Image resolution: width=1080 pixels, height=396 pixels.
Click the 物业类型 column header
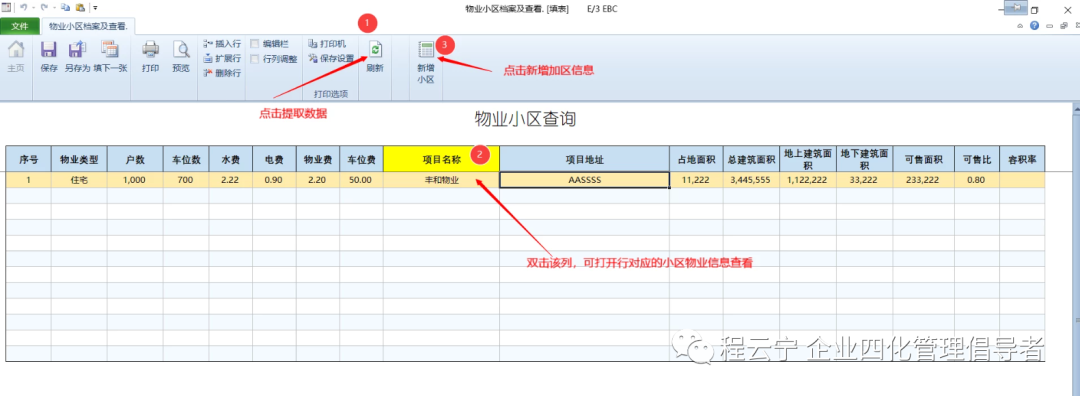[79, 159]
